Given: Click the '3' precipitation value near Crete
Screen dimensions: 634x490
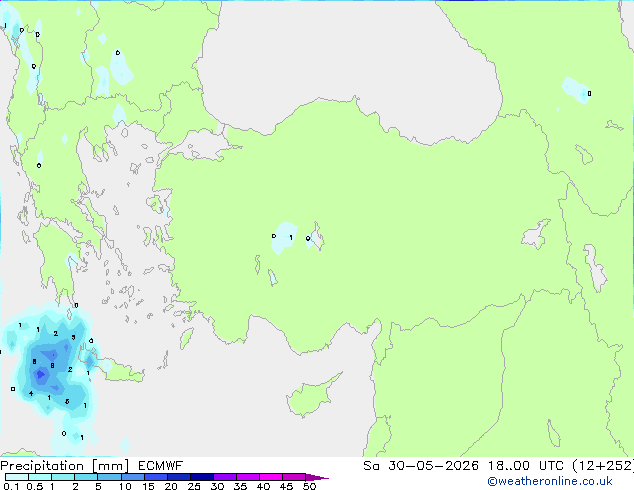Looking at the screenshot, I should tap(73, 337).
